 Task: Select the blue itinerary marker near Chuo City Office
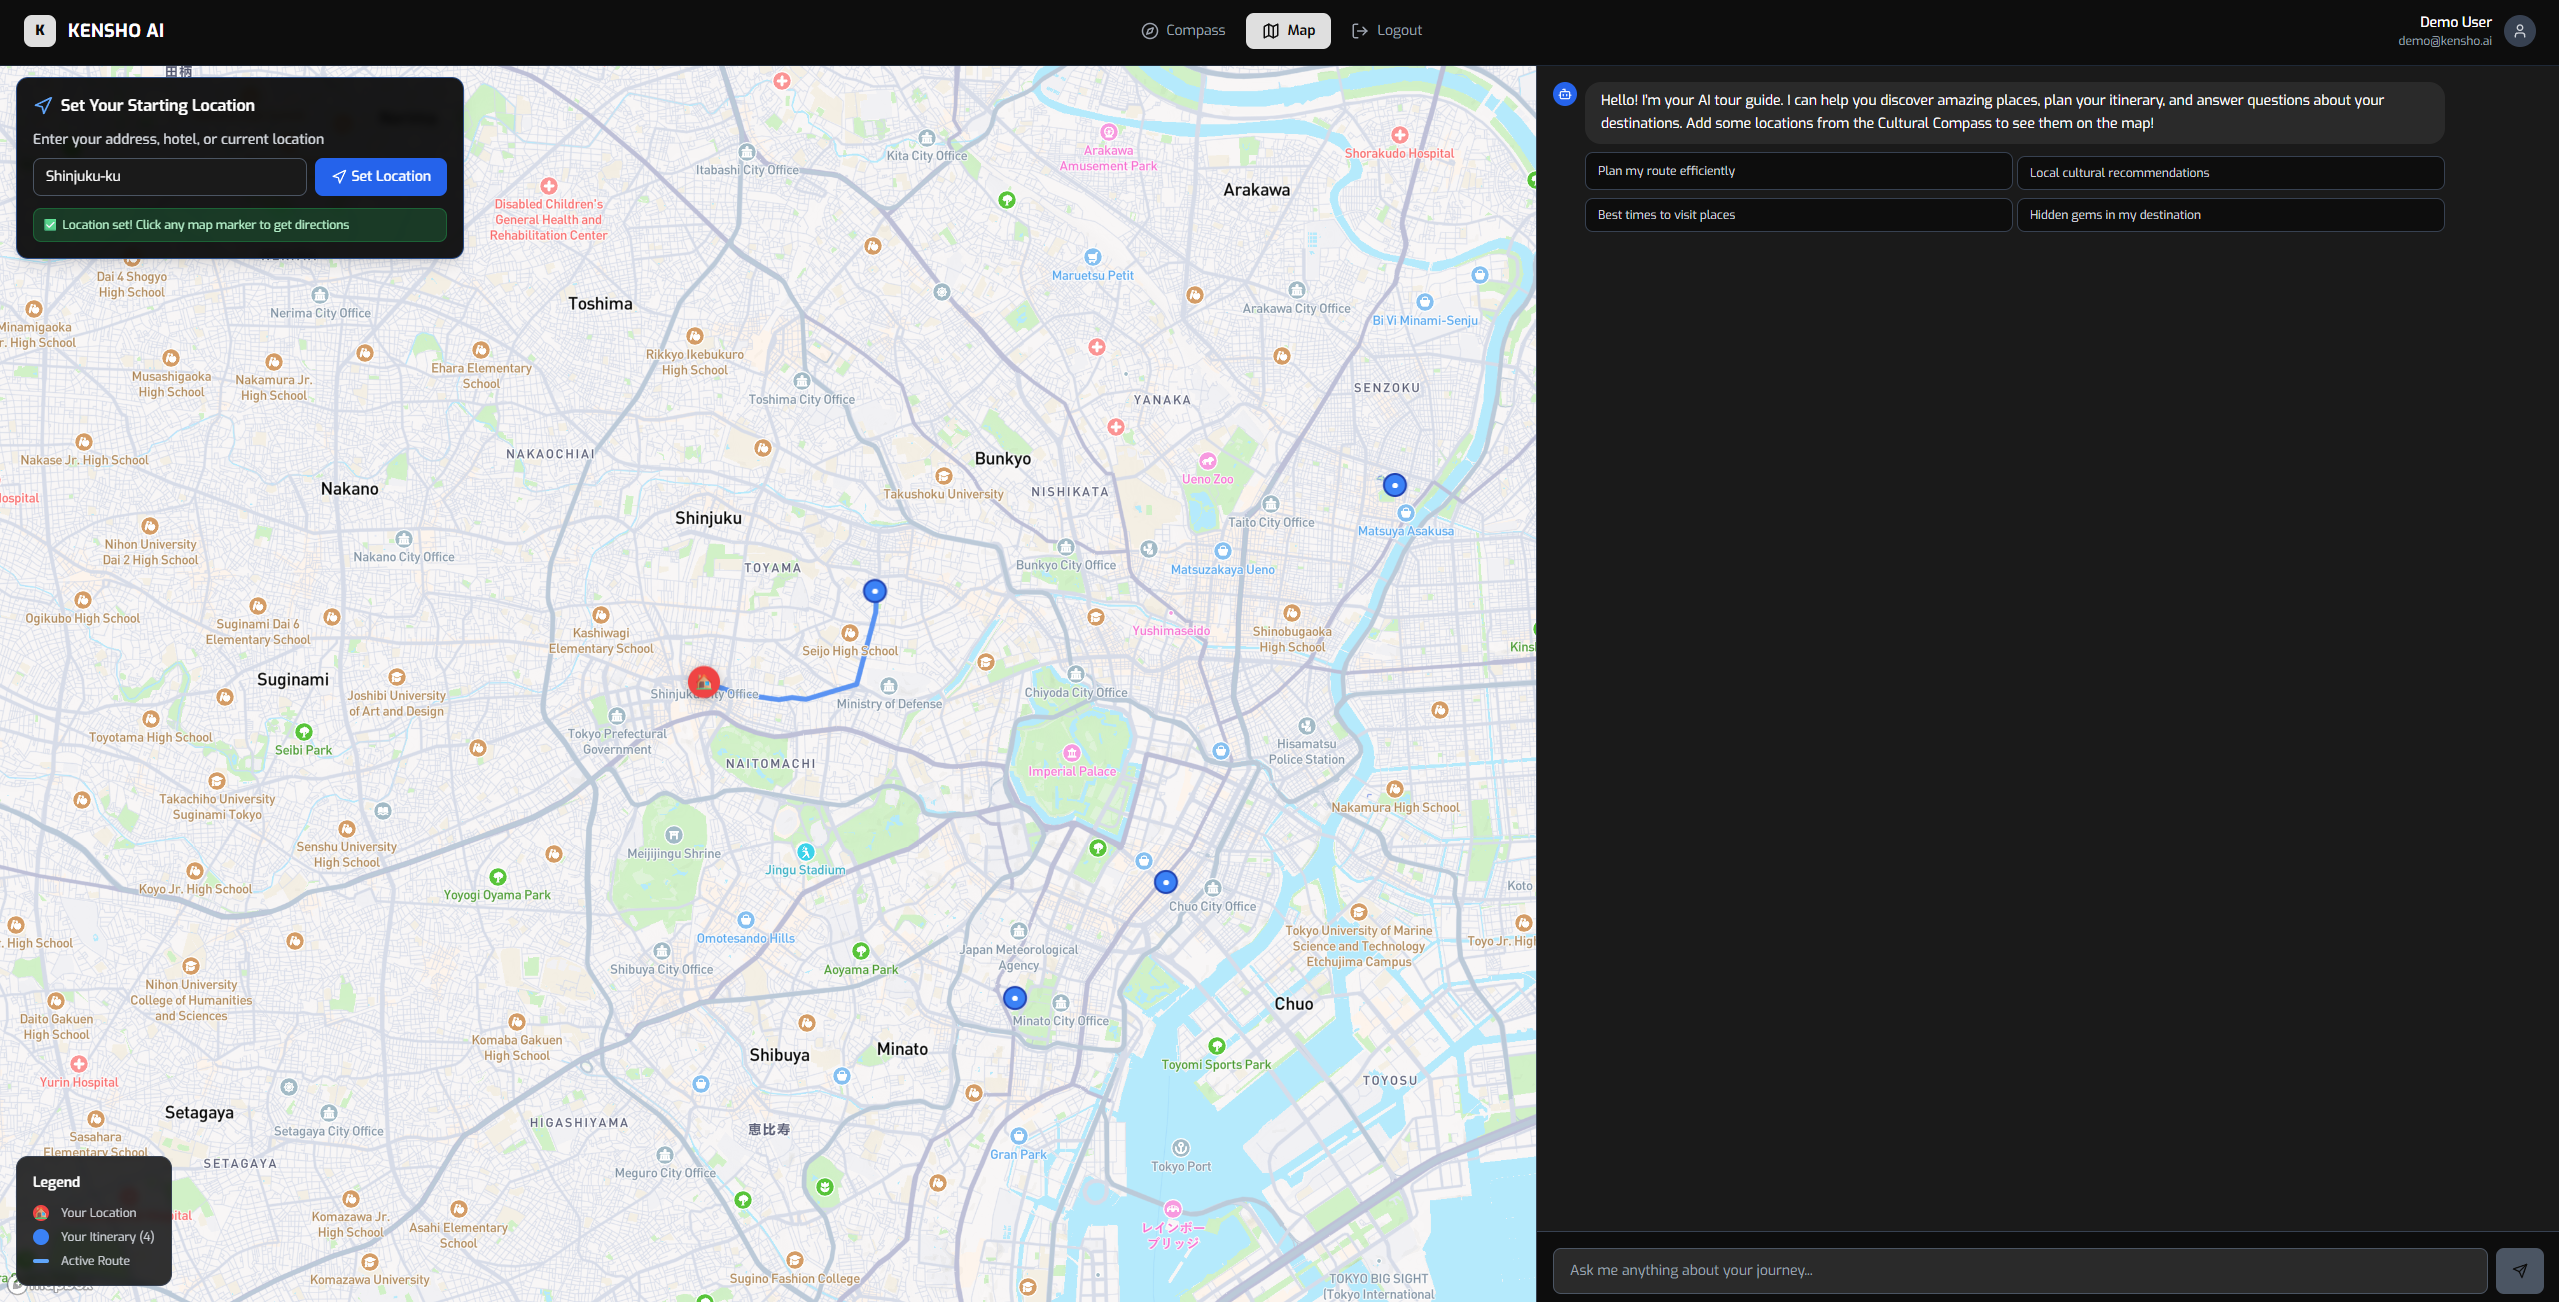(x=1165, y=882)
